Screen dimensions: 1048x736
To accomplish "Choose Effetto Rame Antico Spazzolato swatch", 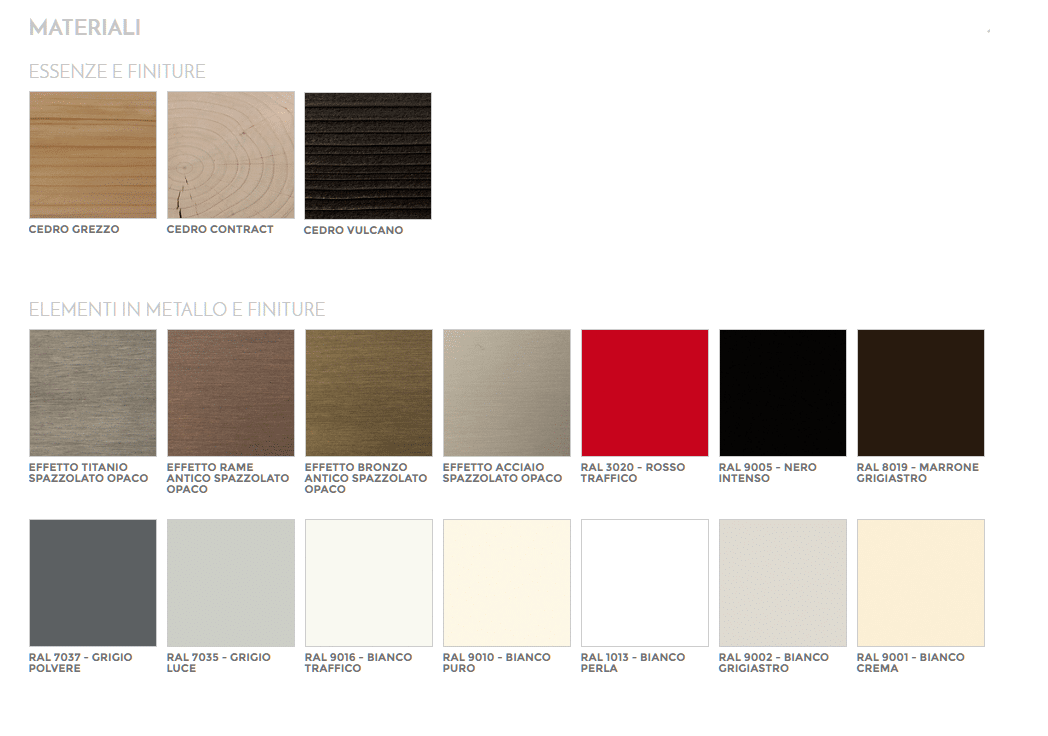I will point(231,393).
